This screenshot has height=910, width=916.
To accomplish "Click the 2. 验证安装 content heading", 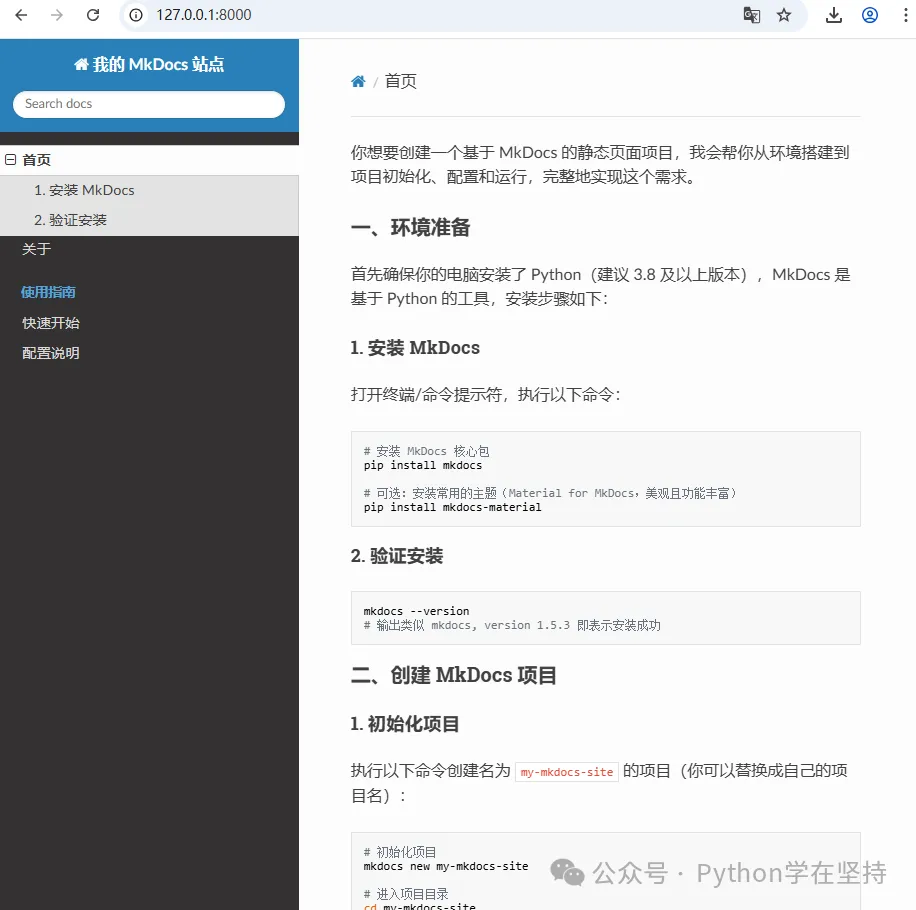I will click(397, 556).
